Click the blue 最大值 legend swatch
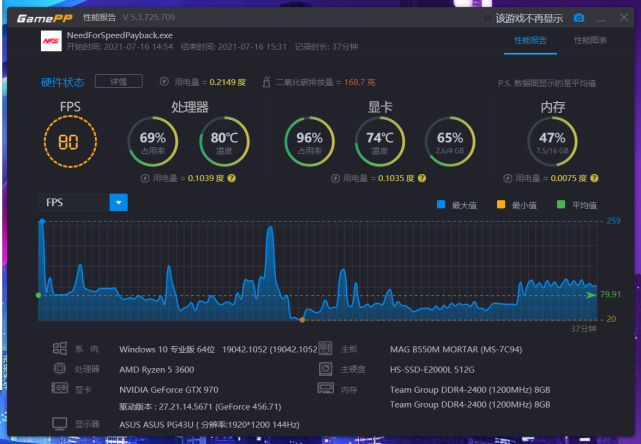641x444 pixels. (x=441, y=204)
